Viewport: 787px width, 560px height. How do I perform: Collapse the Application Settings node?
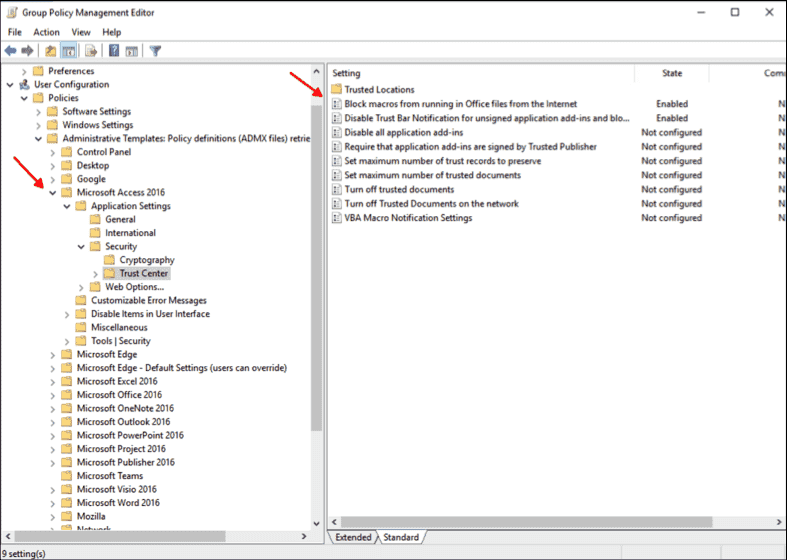67,206
